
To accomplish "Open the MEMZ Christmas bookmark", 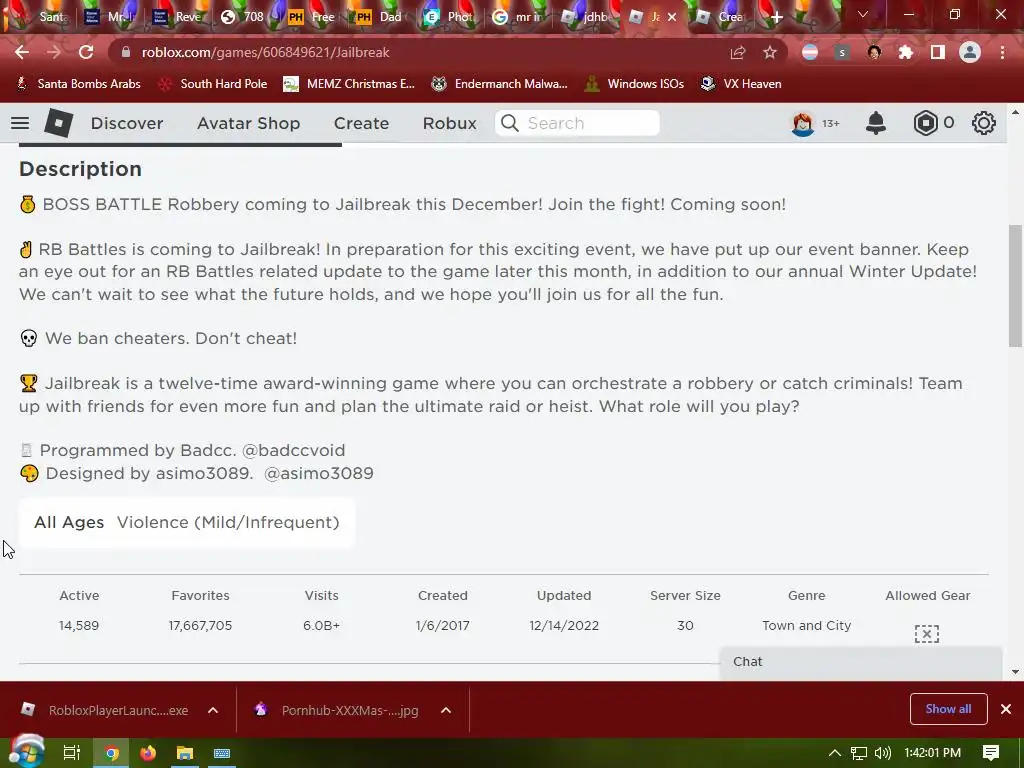I will pyautogui.click(x=349, y=84).
